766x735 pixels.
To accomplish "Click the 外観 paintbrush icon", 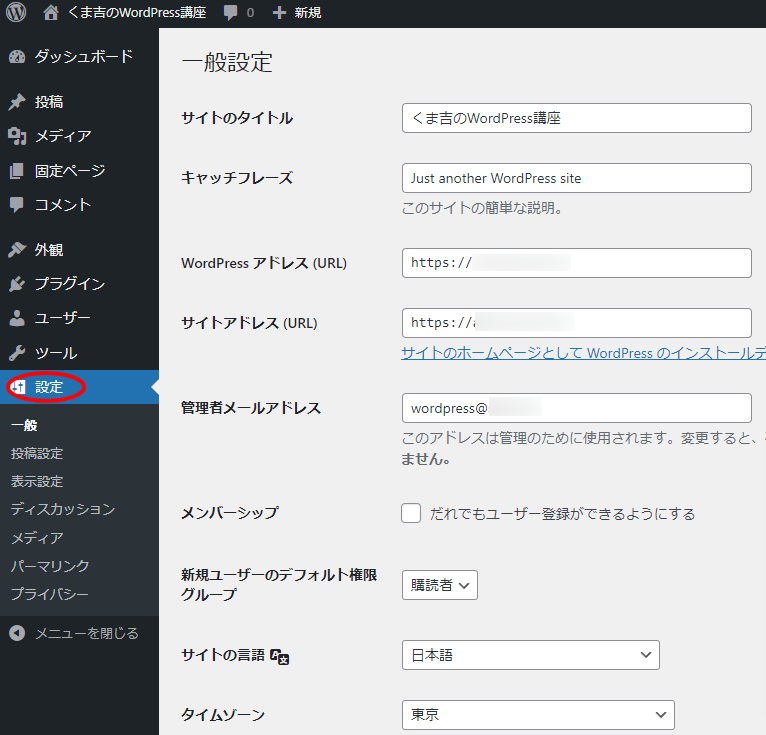I will point(17,250).
